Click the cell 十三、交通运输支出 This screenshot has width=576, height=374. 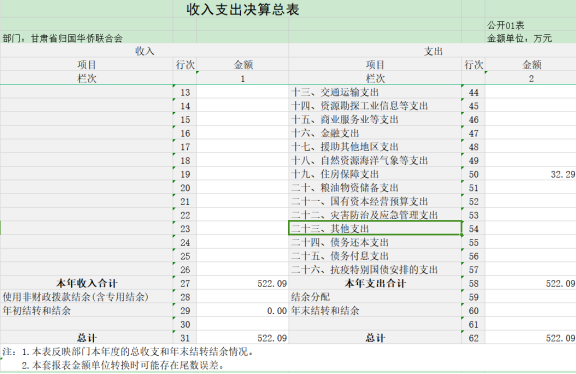(375, 92)
